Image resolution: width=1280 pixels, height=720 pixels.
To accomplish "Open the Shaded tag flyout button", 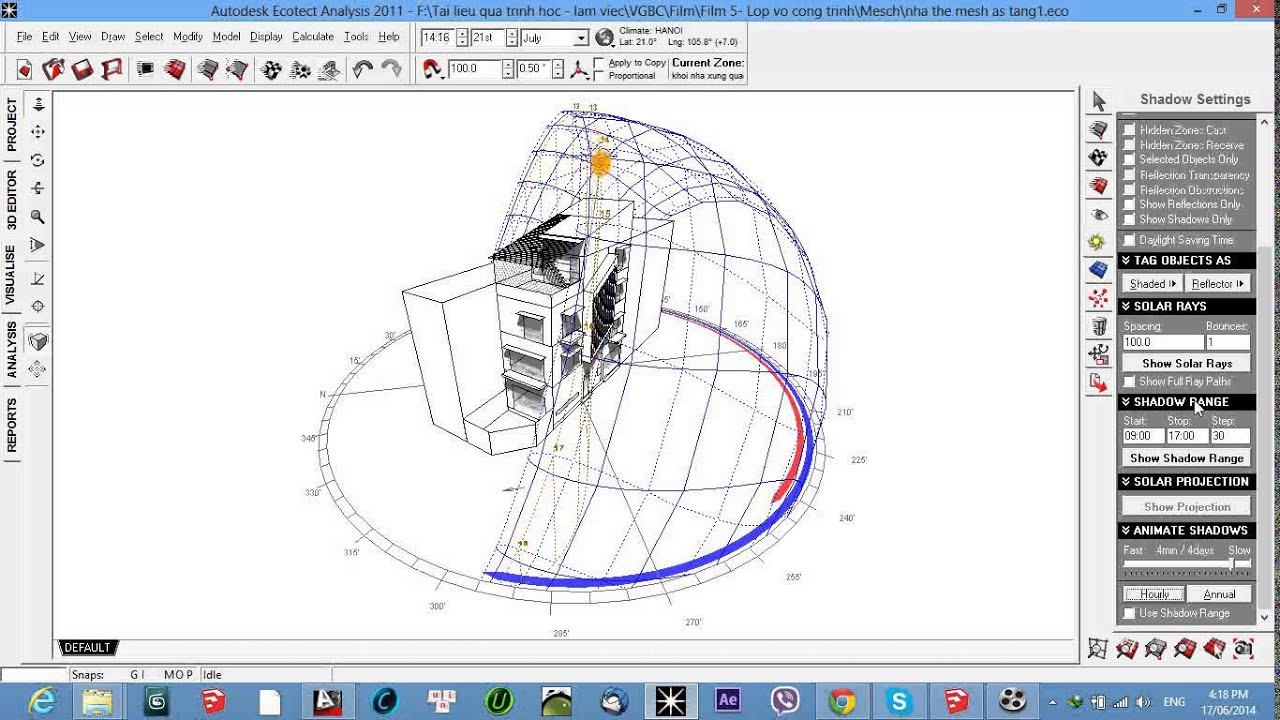I will 1153,284.
